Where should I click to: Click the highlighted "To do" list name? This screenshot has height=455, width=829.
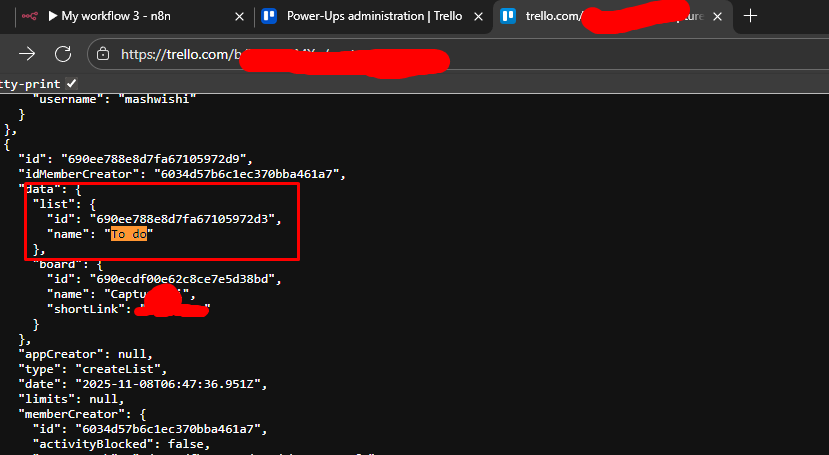click(128, 234)
